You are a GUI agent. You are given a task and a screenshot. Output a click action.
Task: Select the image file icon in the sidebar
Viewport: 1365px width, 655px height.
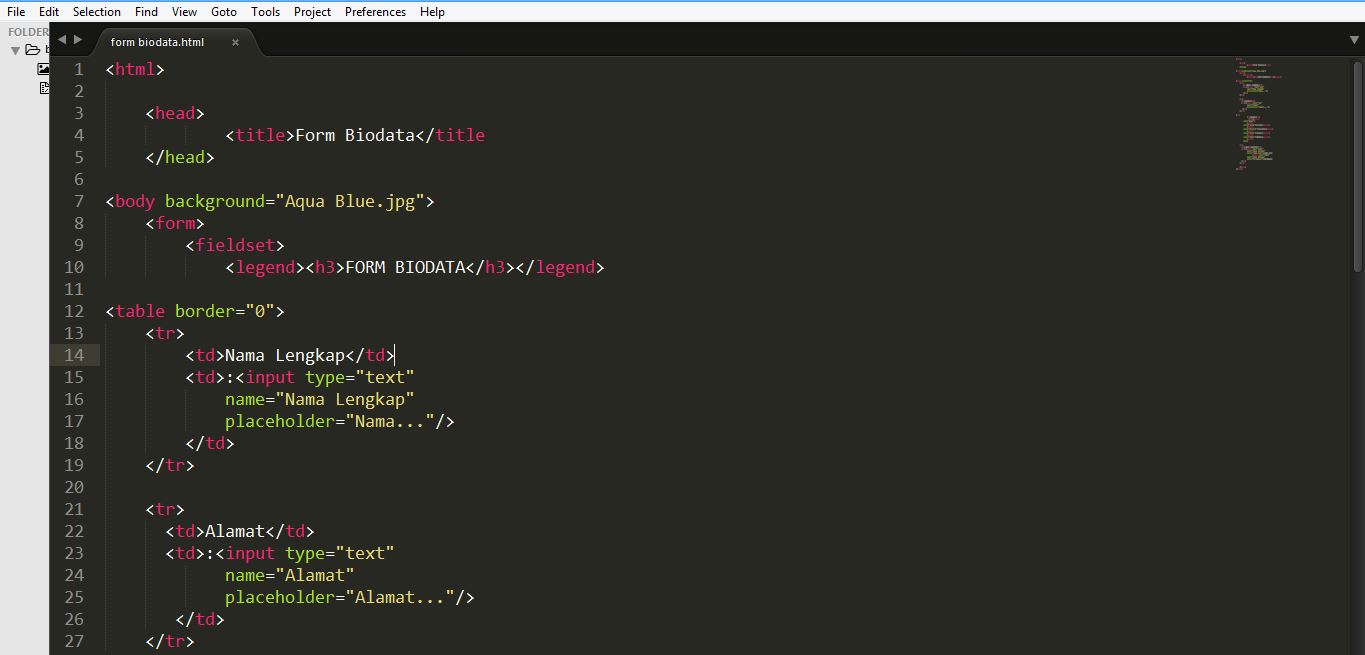click(43, 69)
